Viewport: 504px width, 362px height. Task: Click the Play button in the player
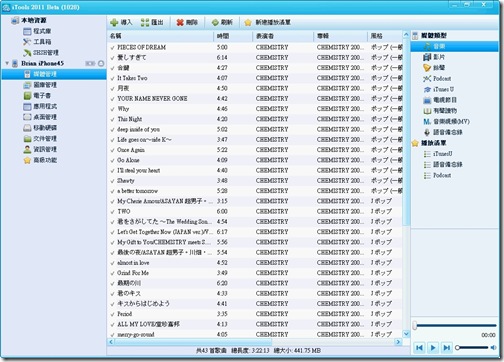[433, 348]
